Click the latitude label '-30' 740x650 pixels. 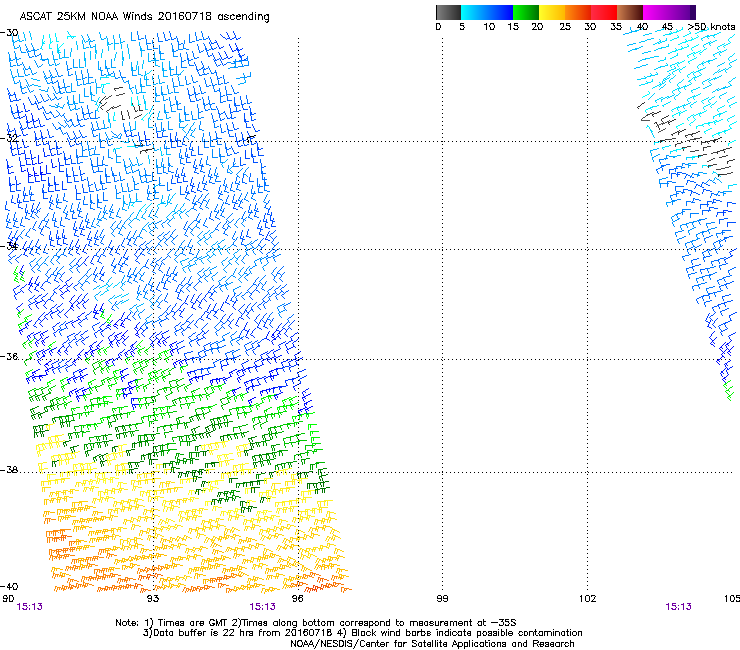pyautogui.click(x=9, y=33)
